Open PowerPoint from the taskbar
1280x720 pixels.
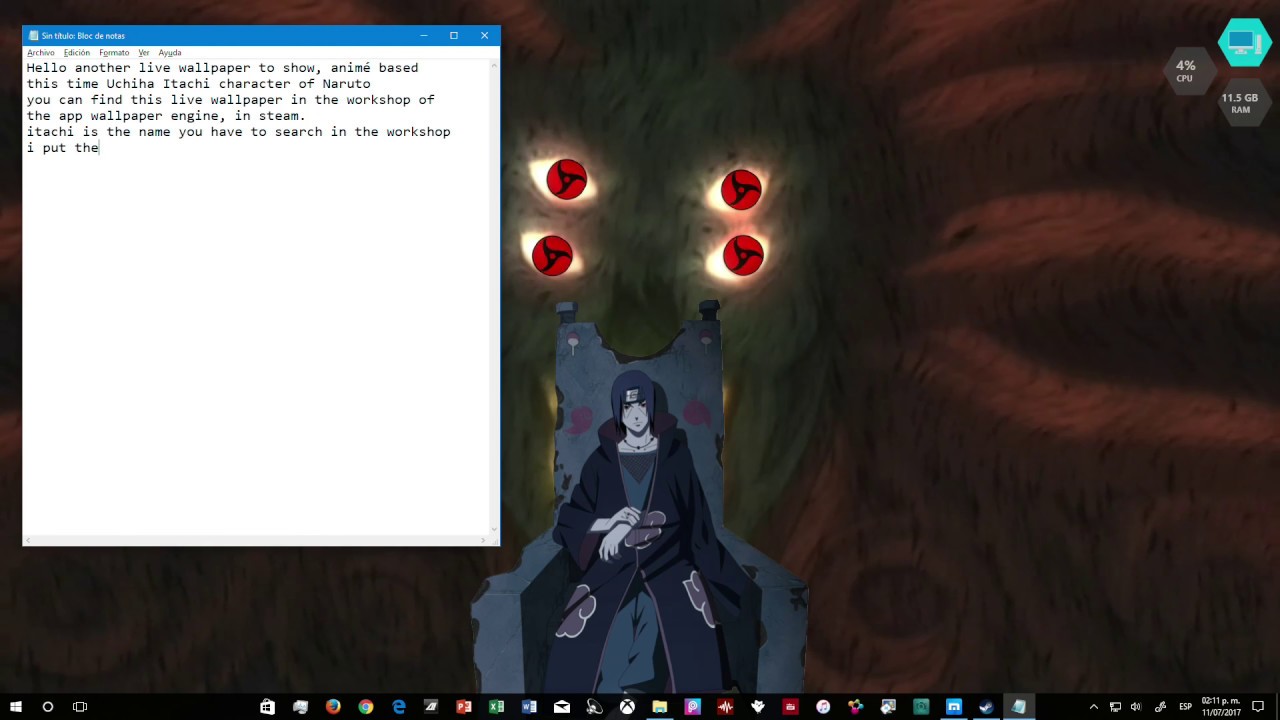coord(464,706)
